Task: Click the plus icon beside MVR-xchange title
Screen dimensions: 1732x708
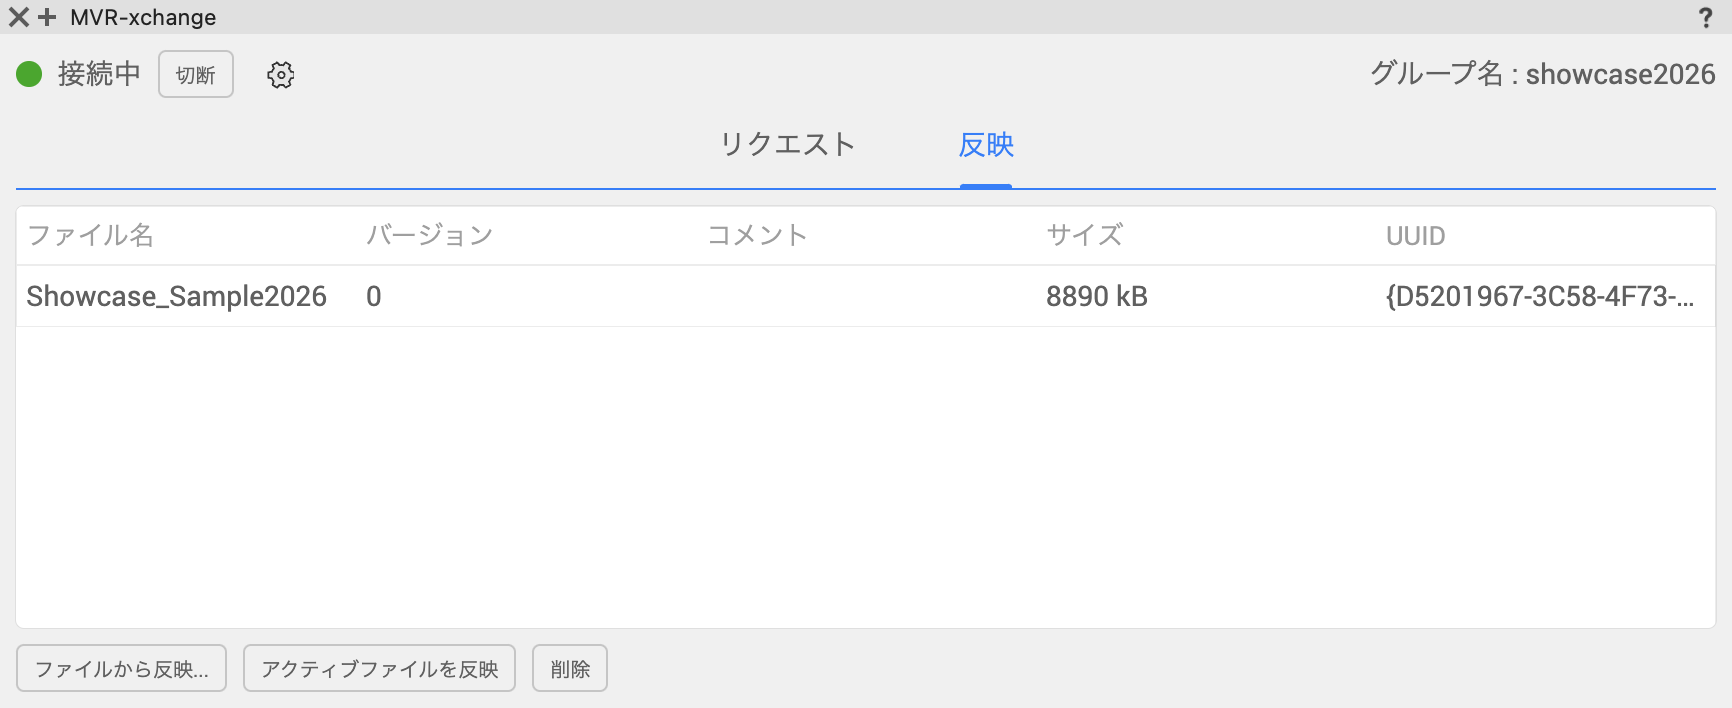Action: point(47,18)
